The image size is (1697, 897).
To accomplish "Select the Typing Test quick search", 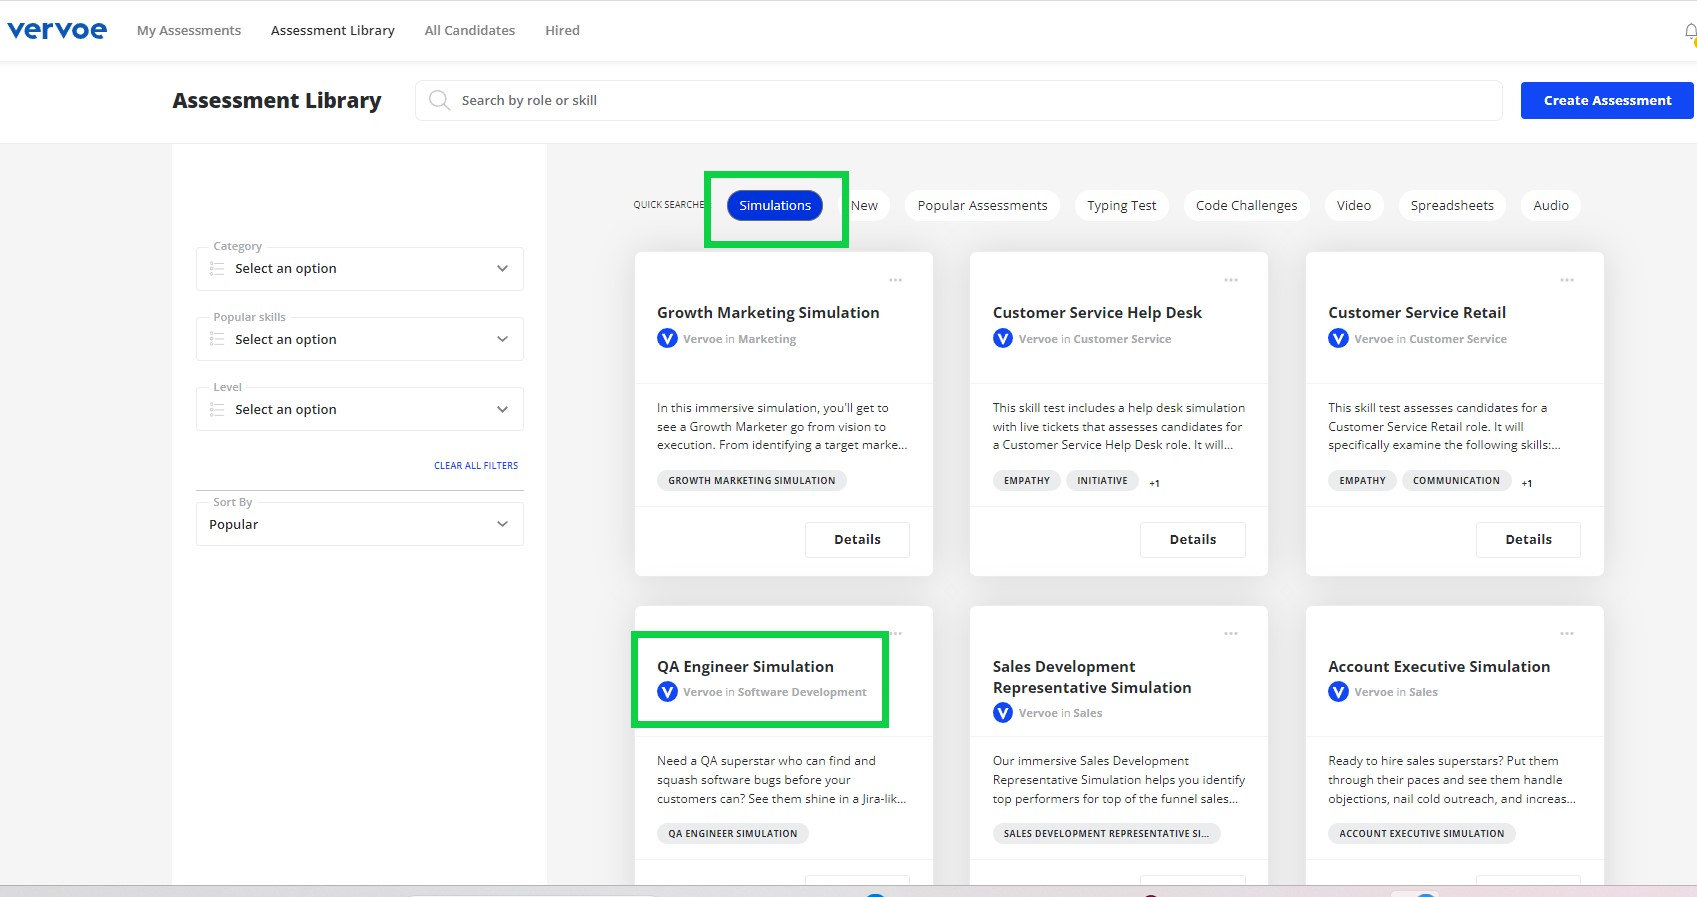I will click(x=1122, y=205).
